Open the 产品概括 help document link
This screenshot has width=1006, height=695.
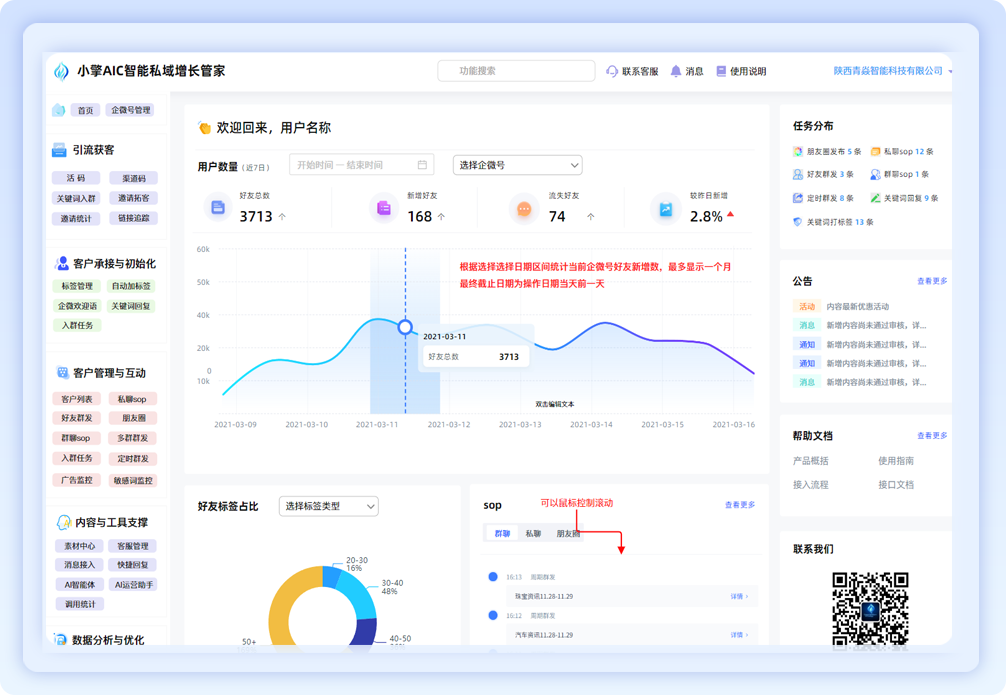click(x=810, y=461)
